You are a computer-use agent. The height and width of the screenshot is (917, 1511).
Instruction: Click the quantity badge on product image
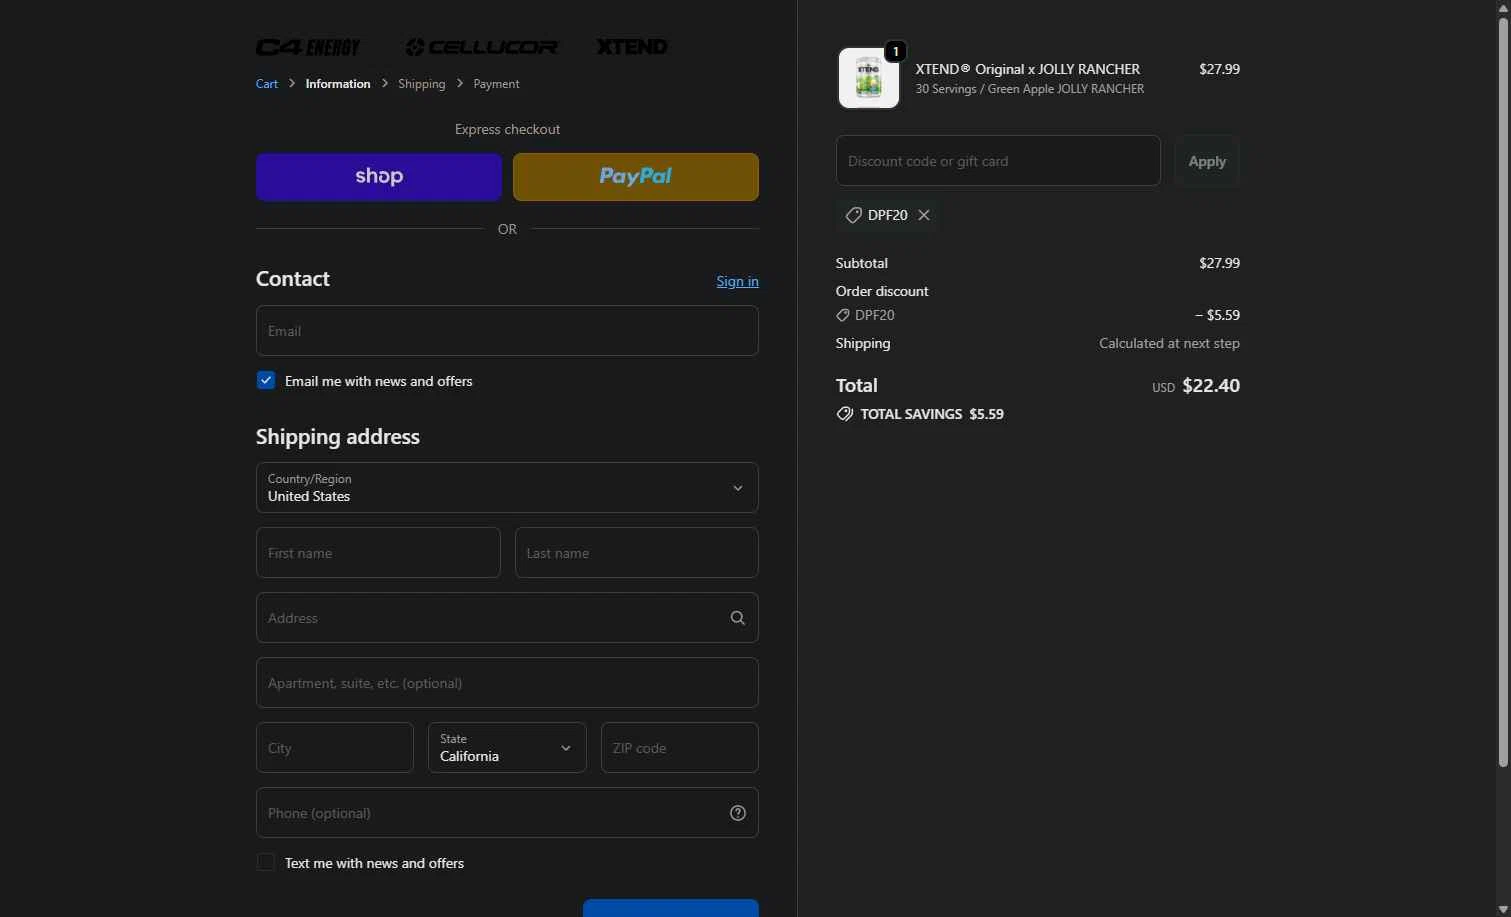pos(896,51)
